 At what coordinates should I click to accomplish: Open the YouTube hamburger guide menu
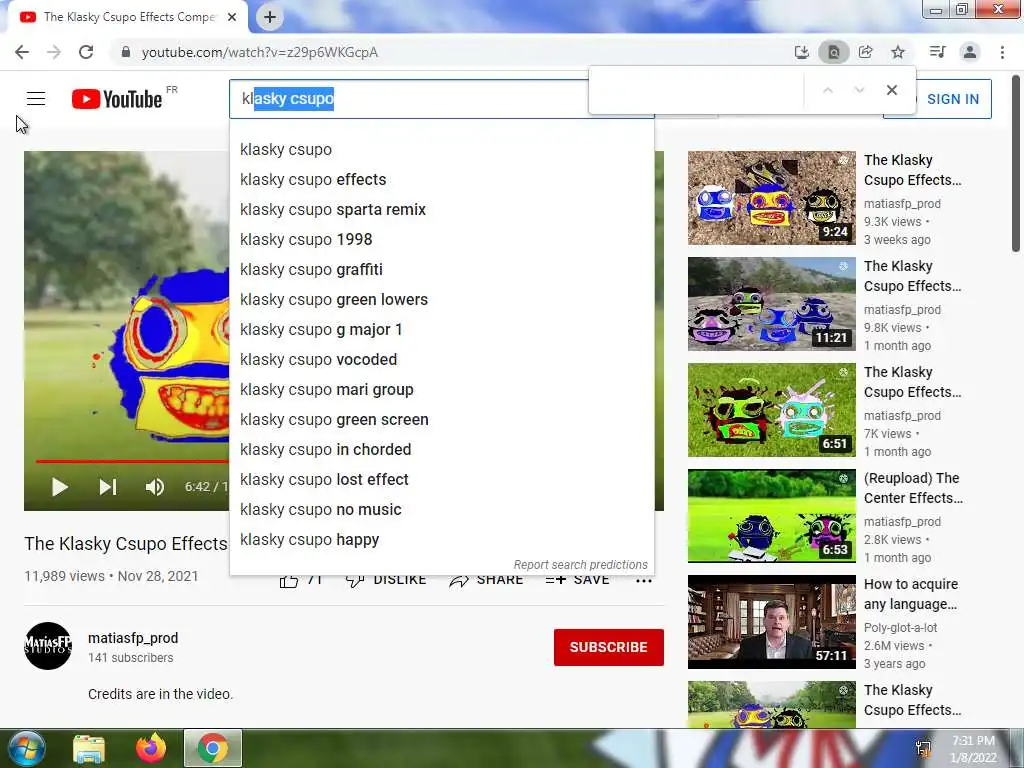36,99
